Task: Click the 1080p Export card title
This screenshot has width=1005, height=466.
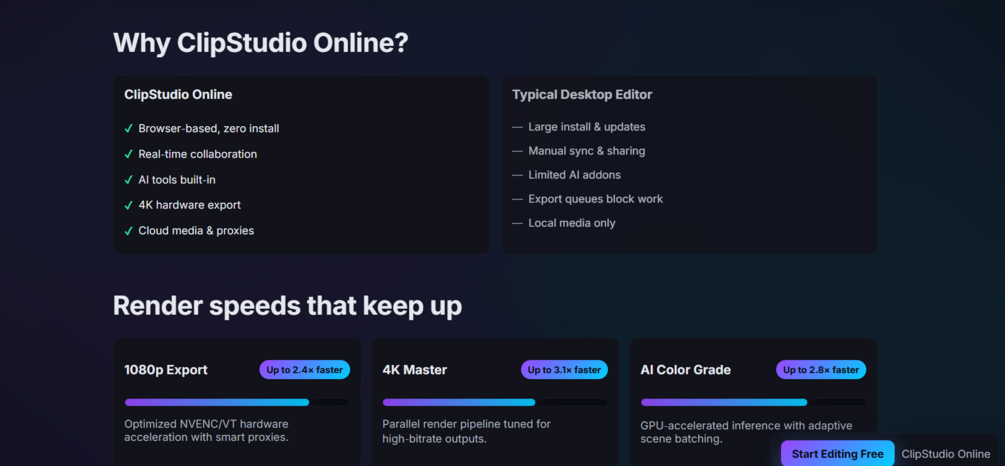Action: coord(166,370)
